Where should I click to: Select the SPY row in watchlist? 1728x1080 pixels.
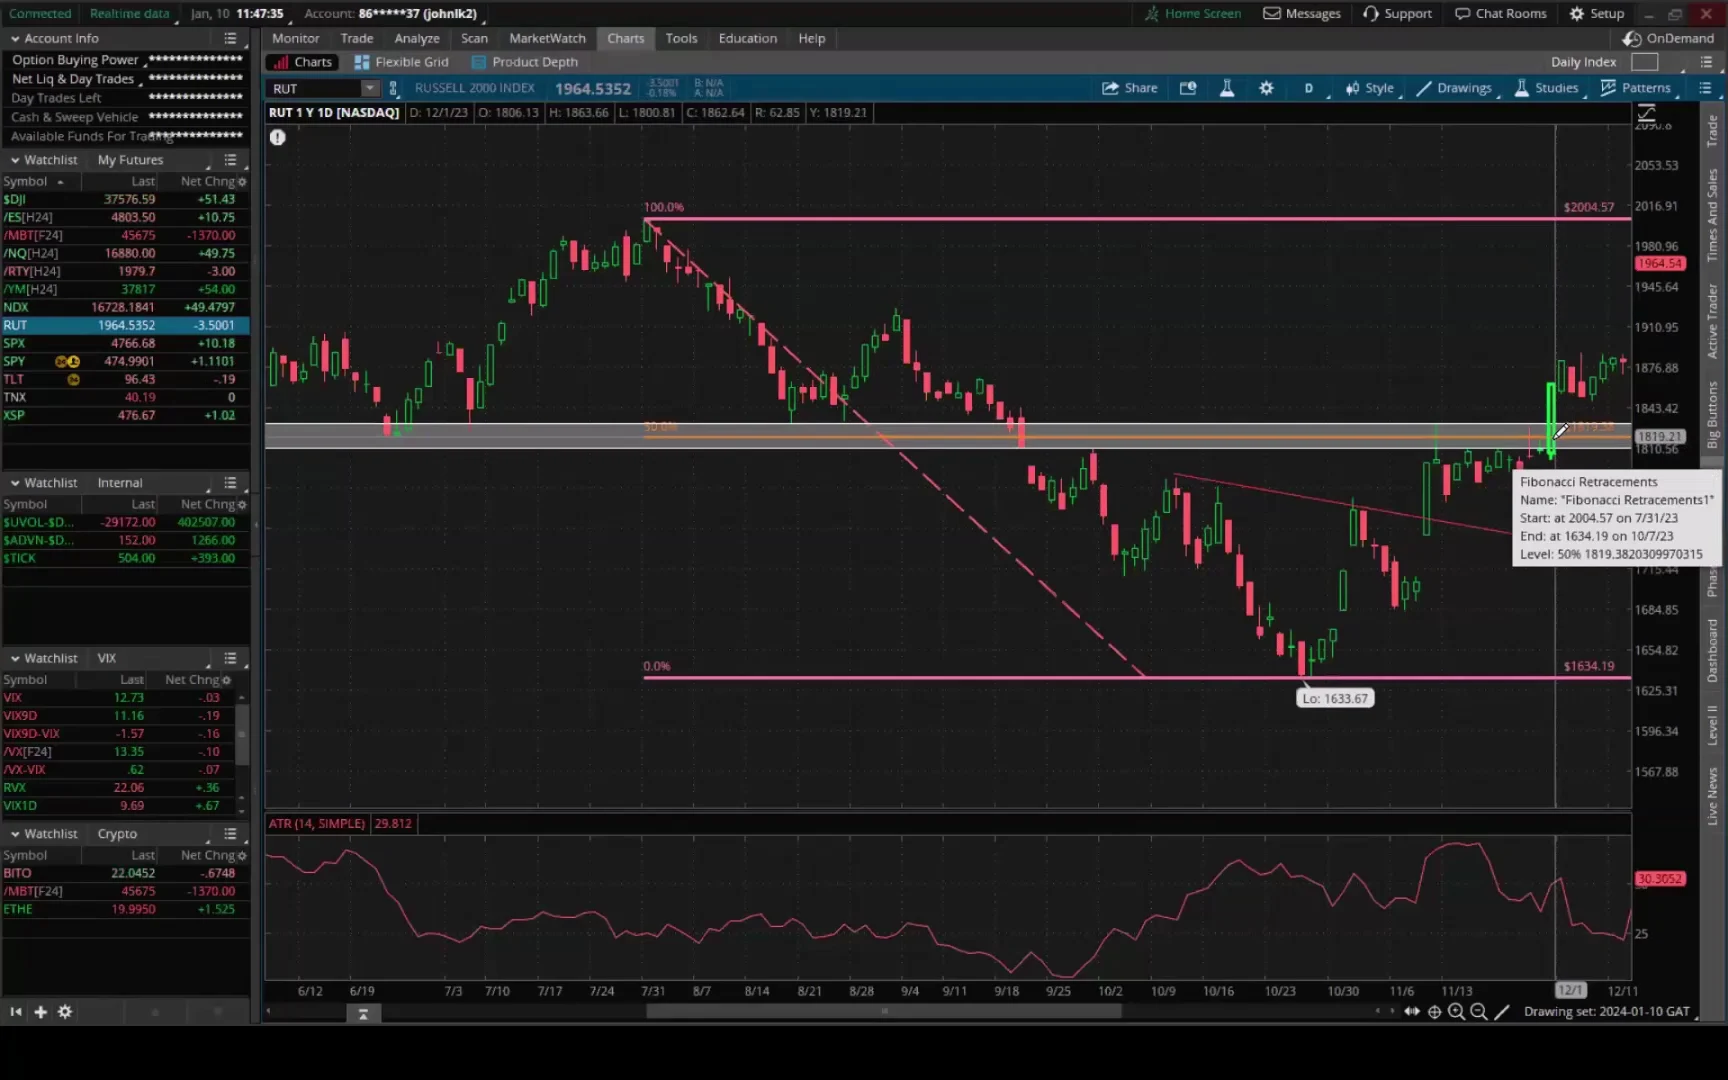coord(125,361)
